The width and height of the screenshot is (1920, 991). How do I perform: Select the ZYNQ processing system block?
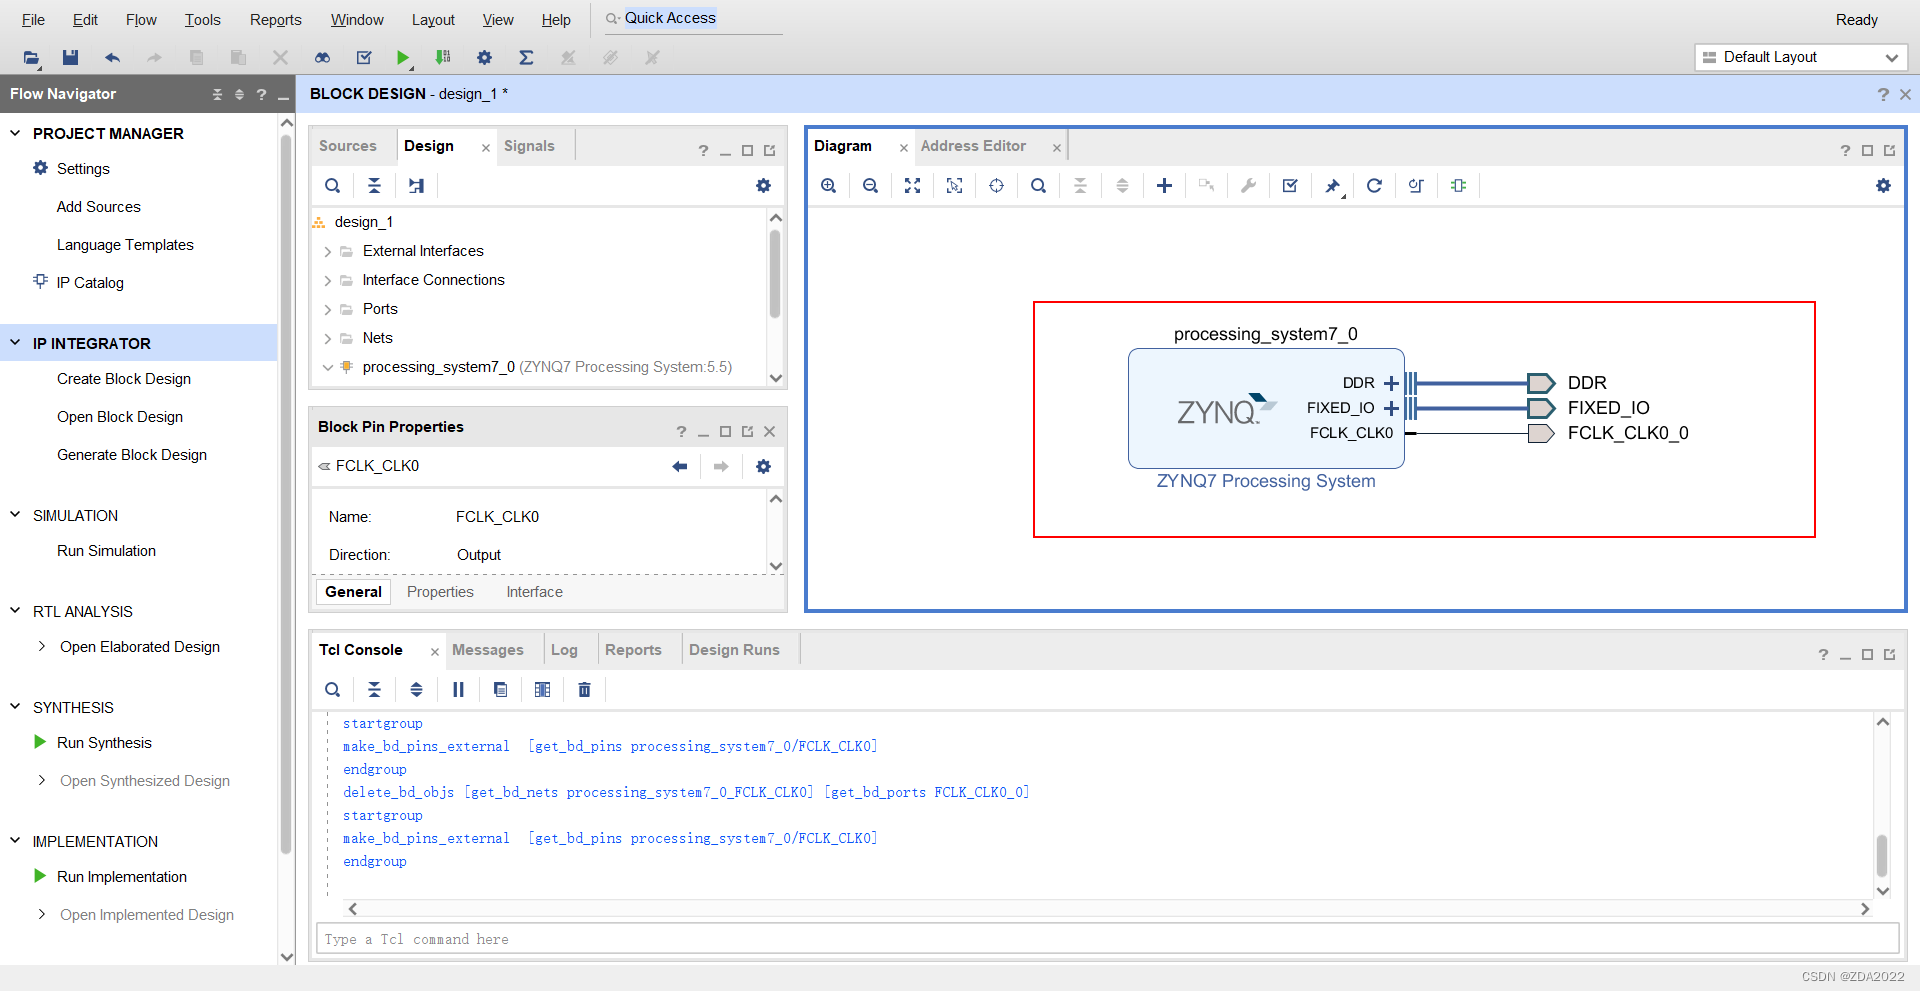coord(1266,408)
